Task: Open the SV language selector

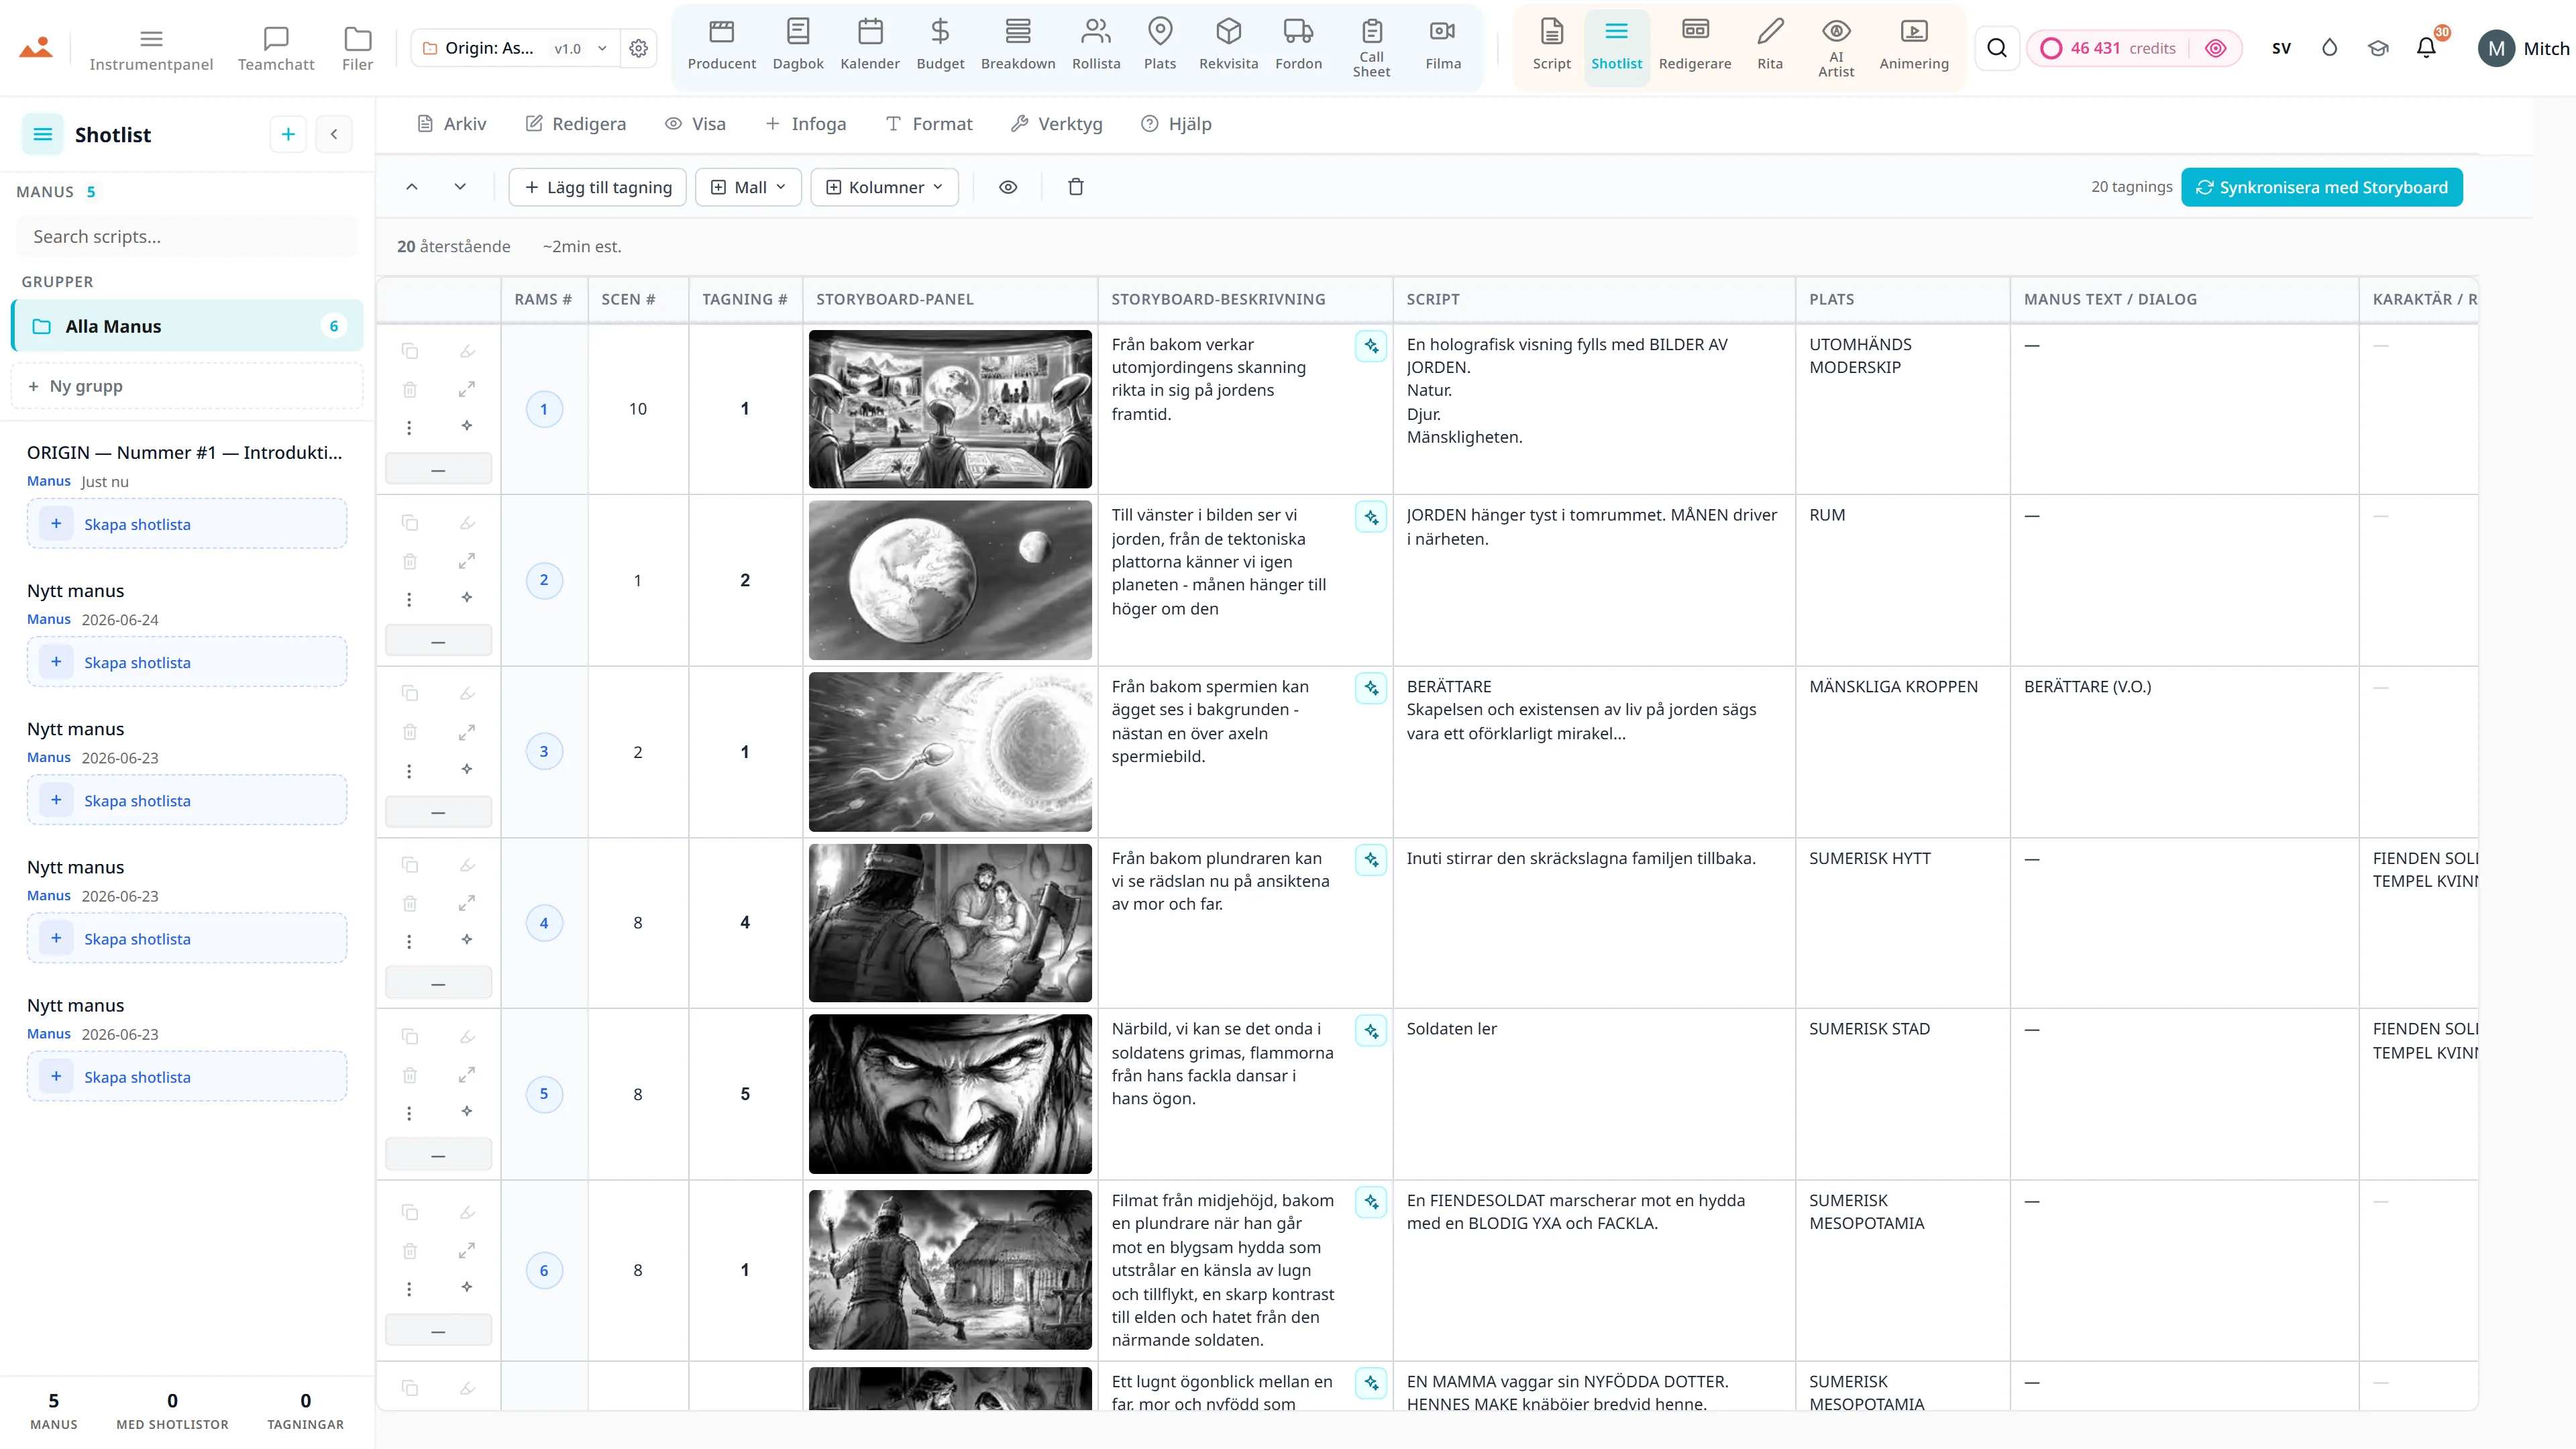Action: click(x=2281, y=48)
